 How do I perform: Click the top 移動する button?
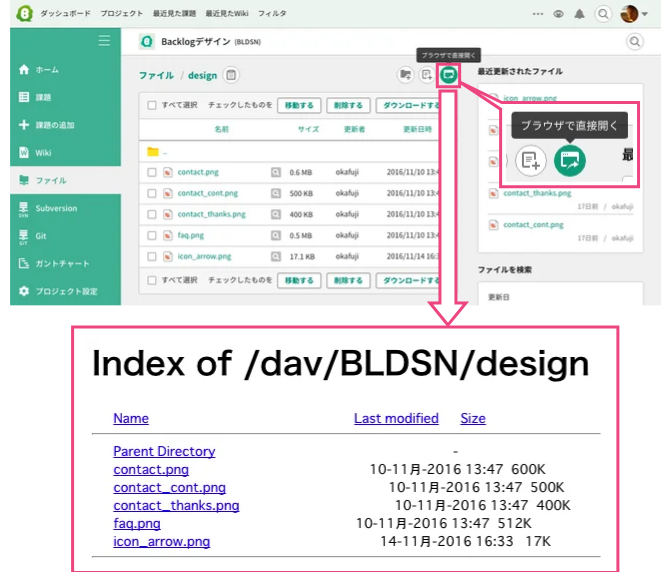coord(299,105)
